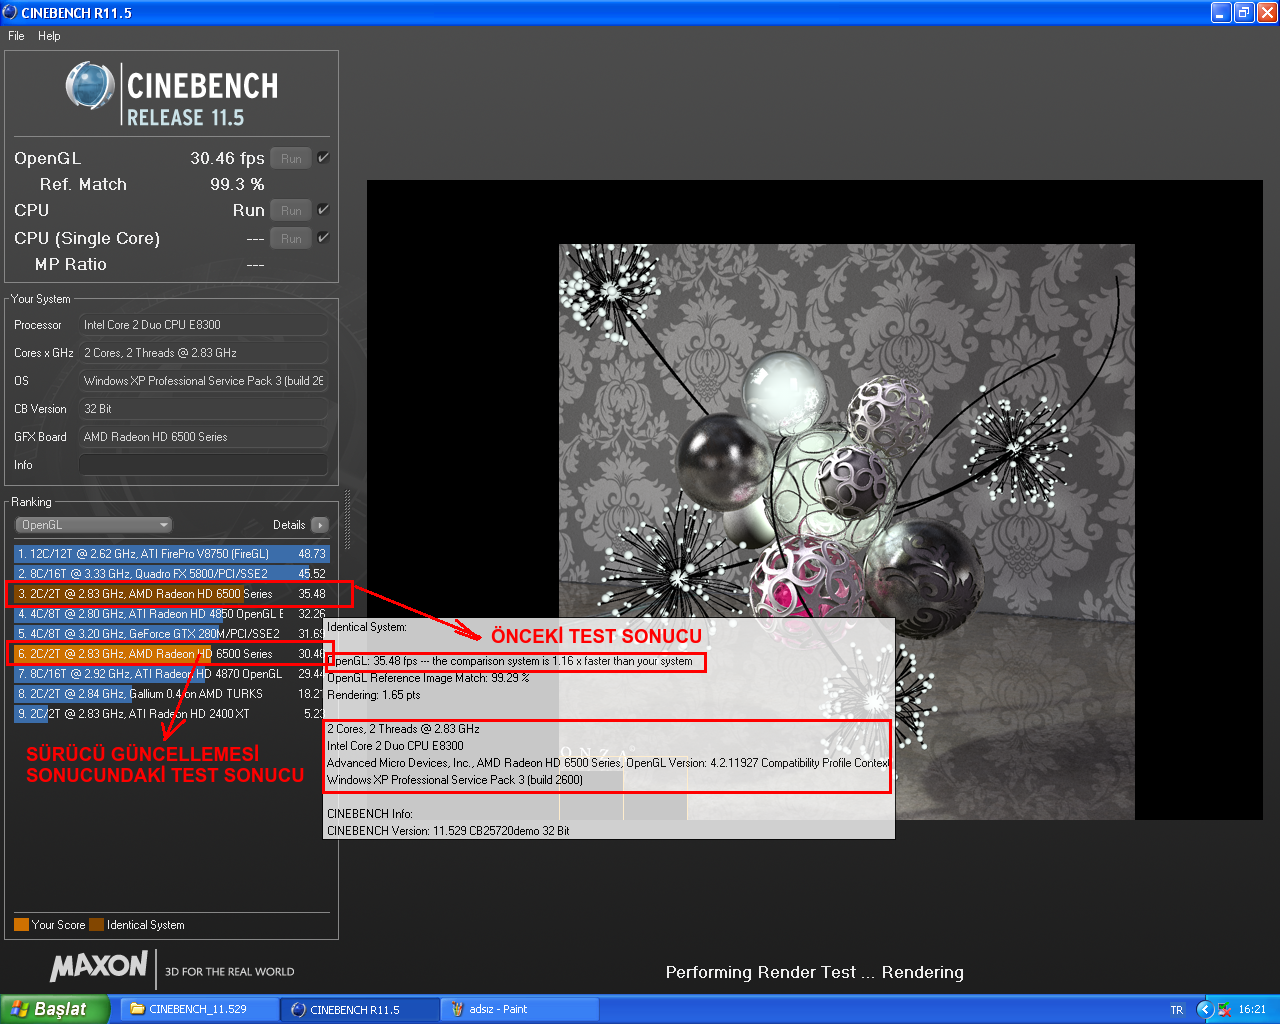The height and width of the screenshot is (1024, 1280).
Task: Click the Your Score orange legend swatch
Action: pos(21,925)
